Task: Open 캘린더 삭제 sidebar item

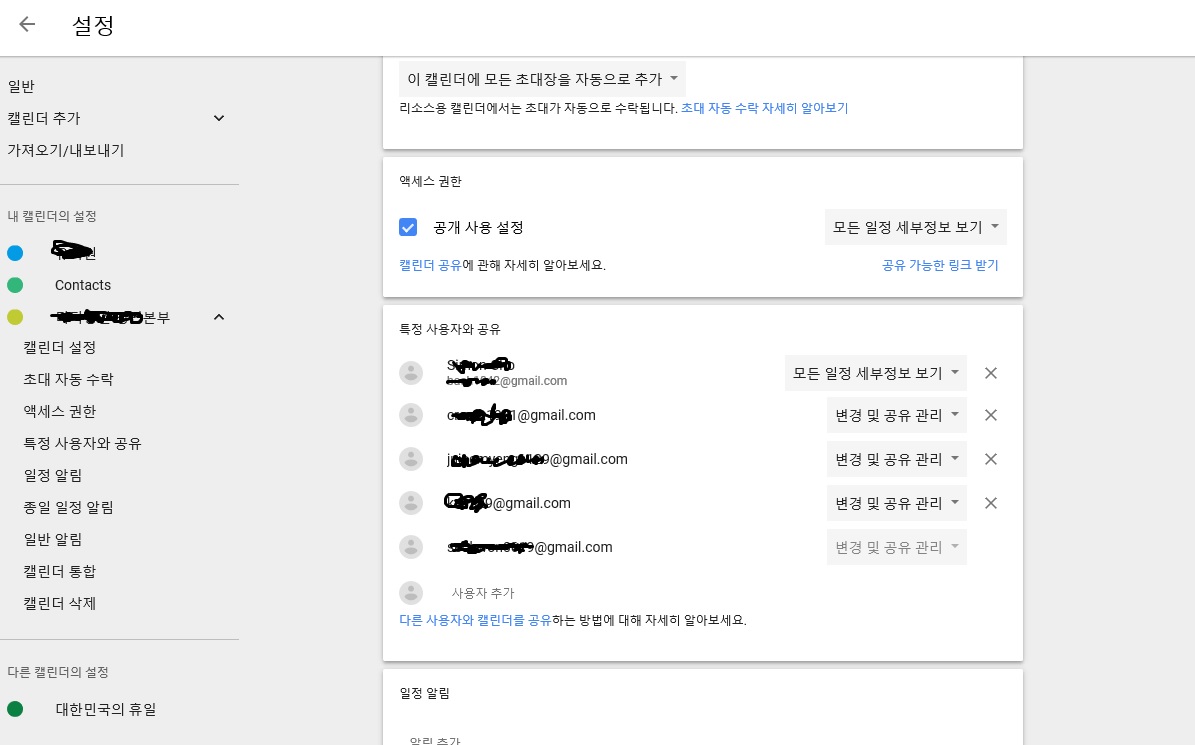Action: click(60, 603)
